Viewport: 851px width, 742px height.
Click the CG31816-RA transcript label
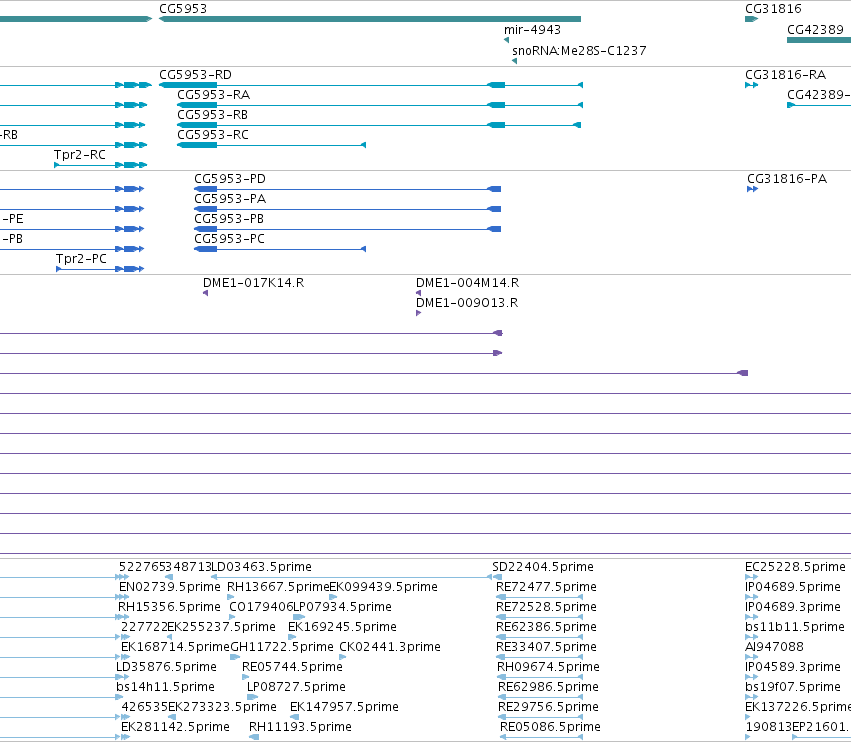click(785, 74)
